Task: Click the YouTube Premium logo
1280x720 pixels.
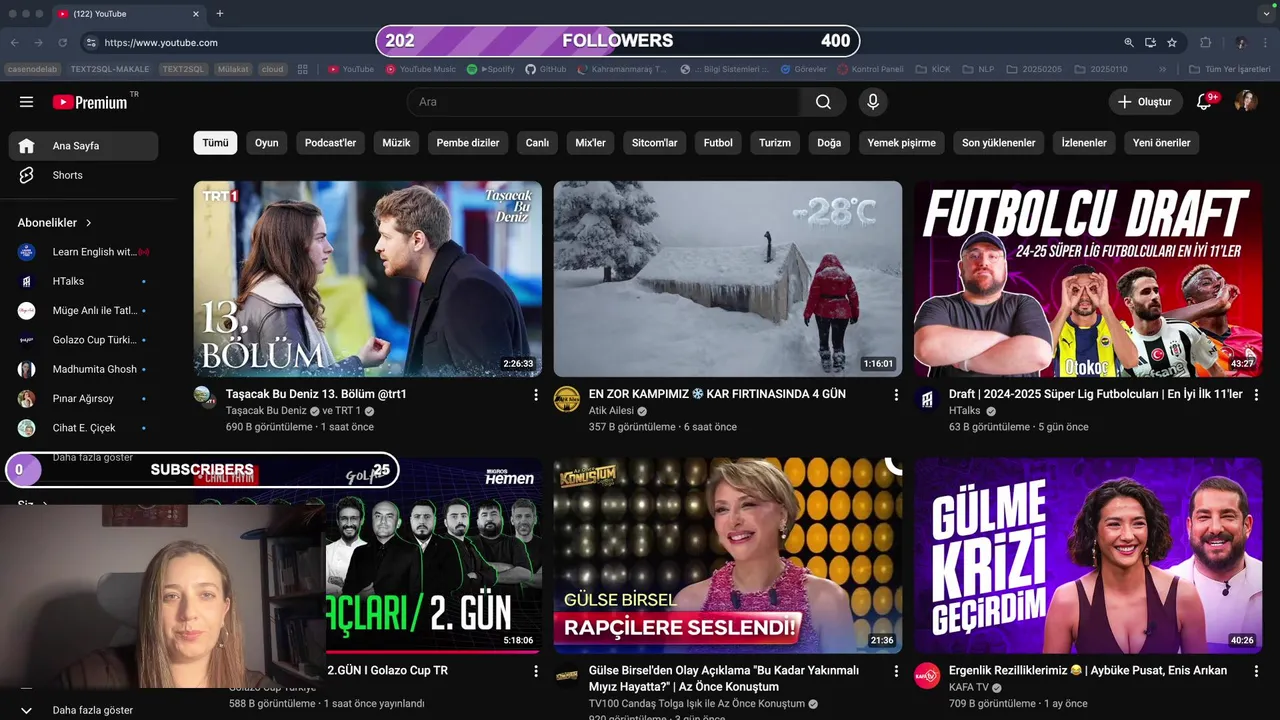Action: click(90, 102)
